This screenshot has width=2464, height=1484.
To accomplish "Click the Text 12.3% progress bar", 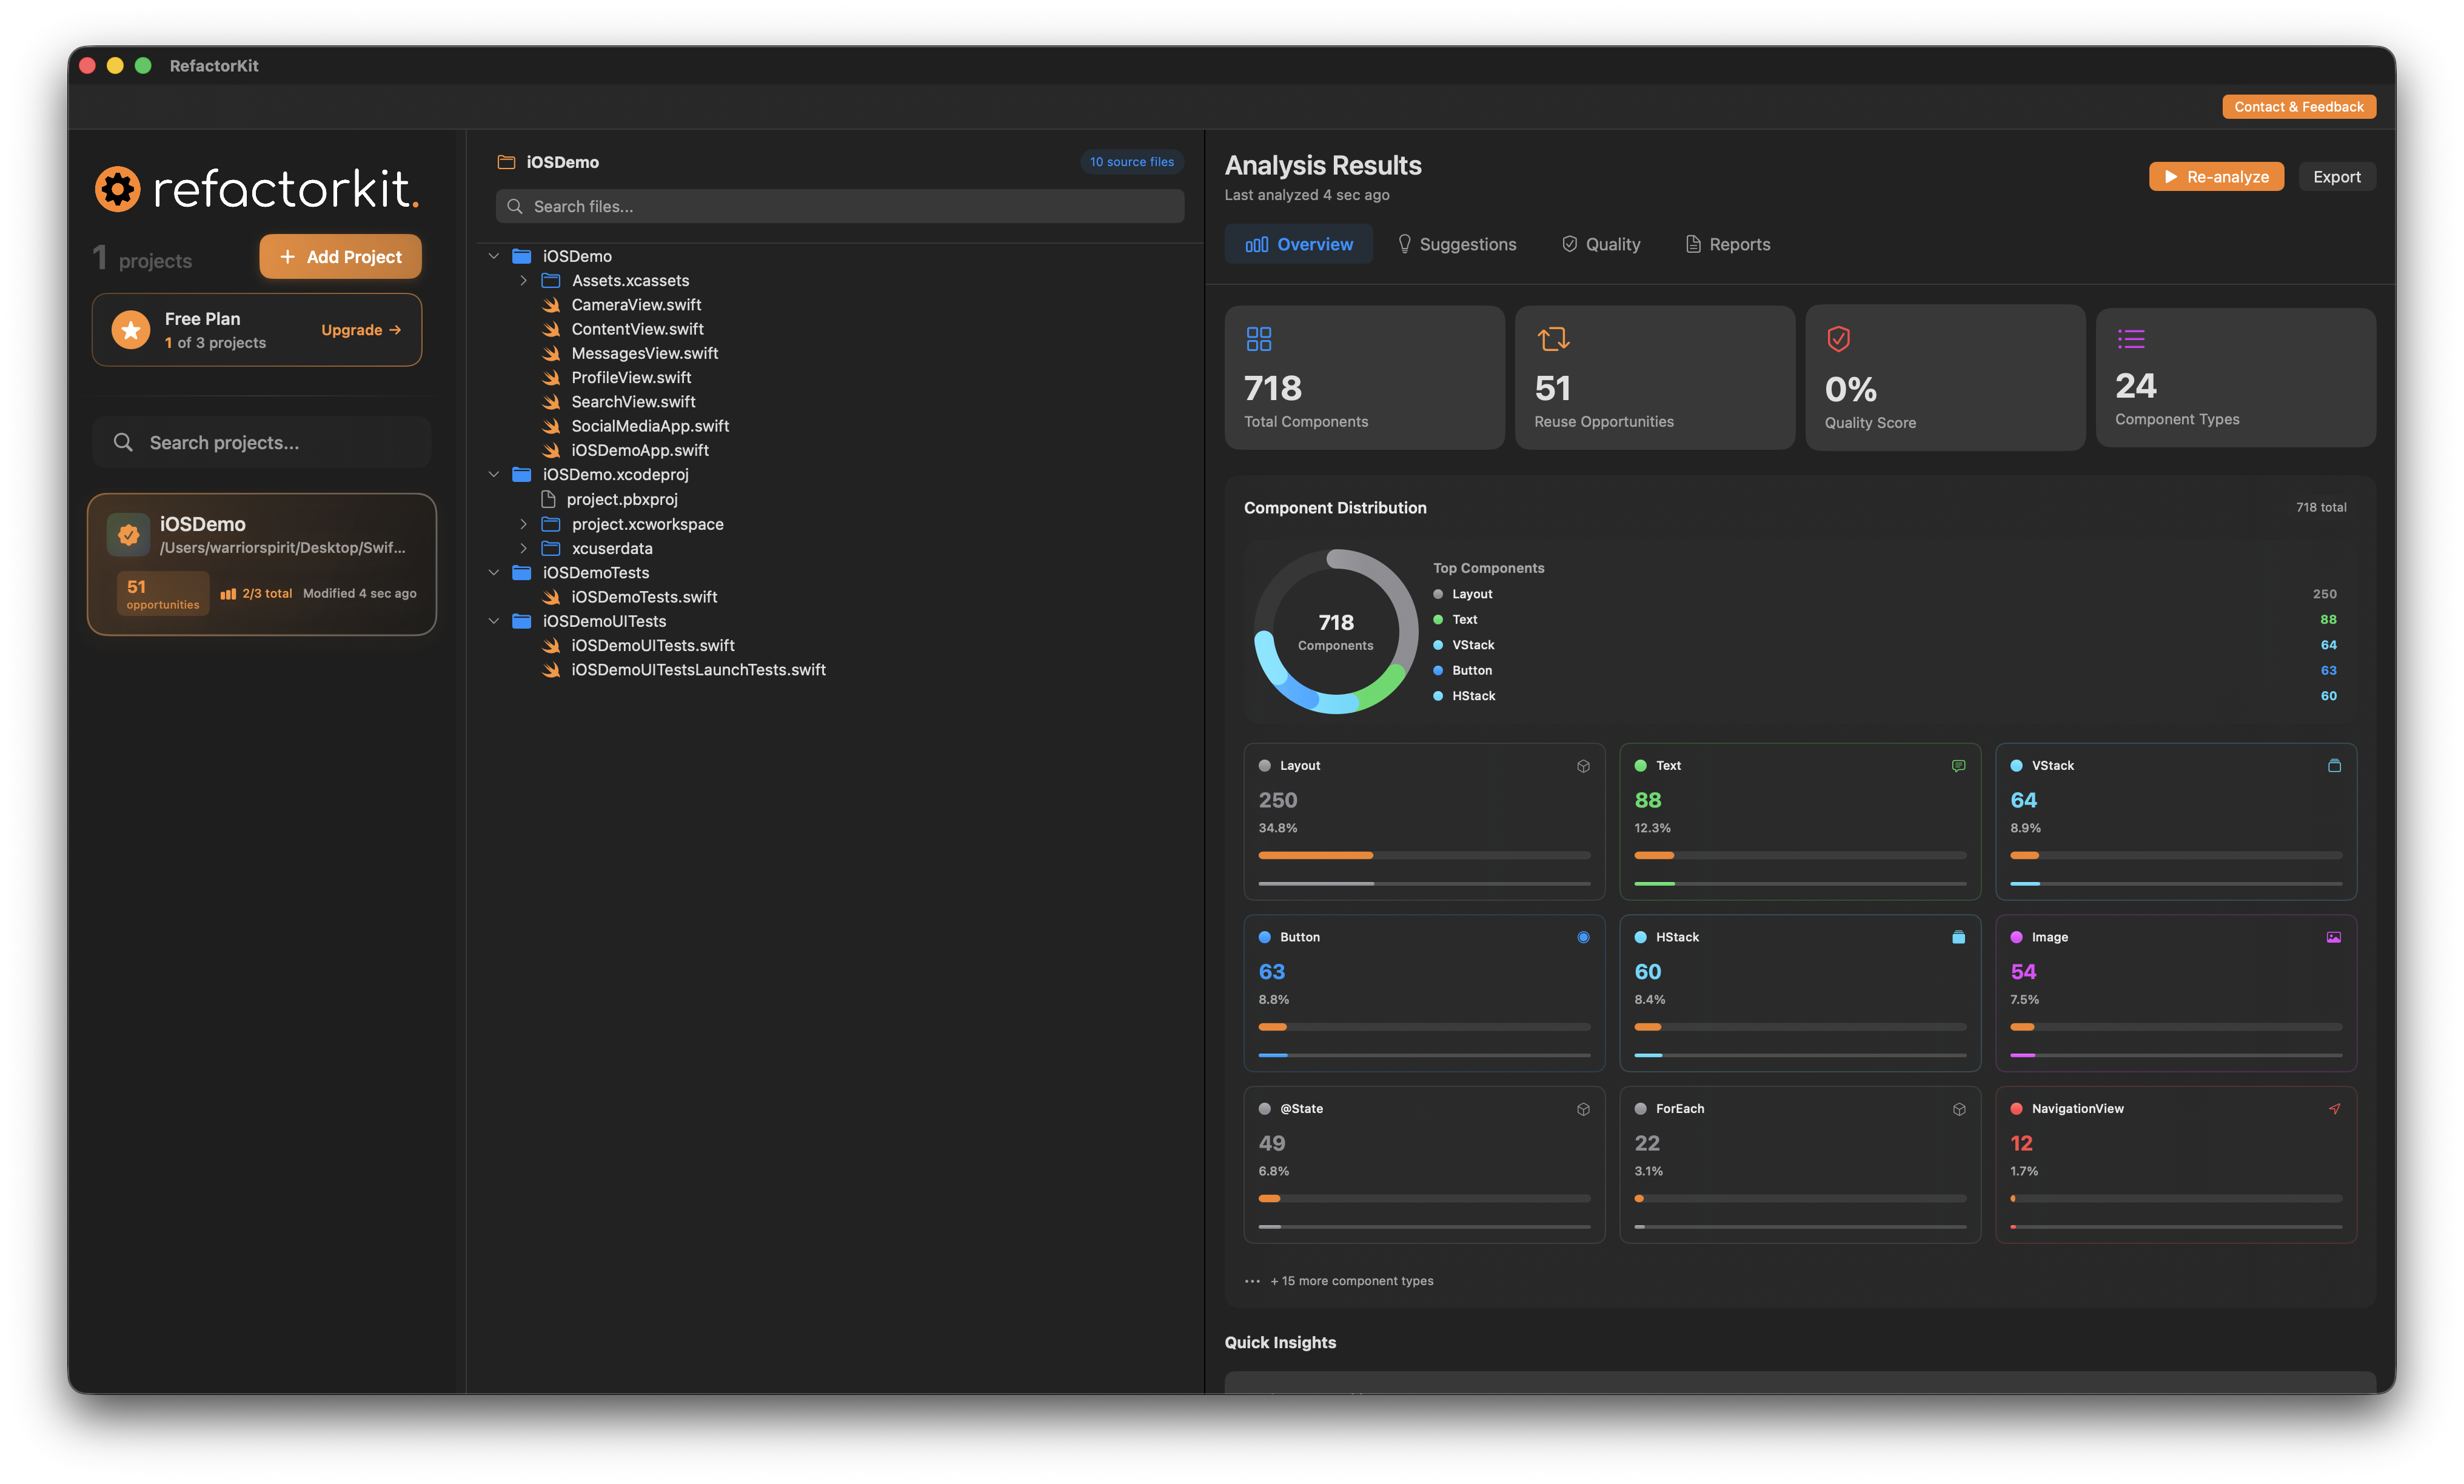I will (1799, 856).
